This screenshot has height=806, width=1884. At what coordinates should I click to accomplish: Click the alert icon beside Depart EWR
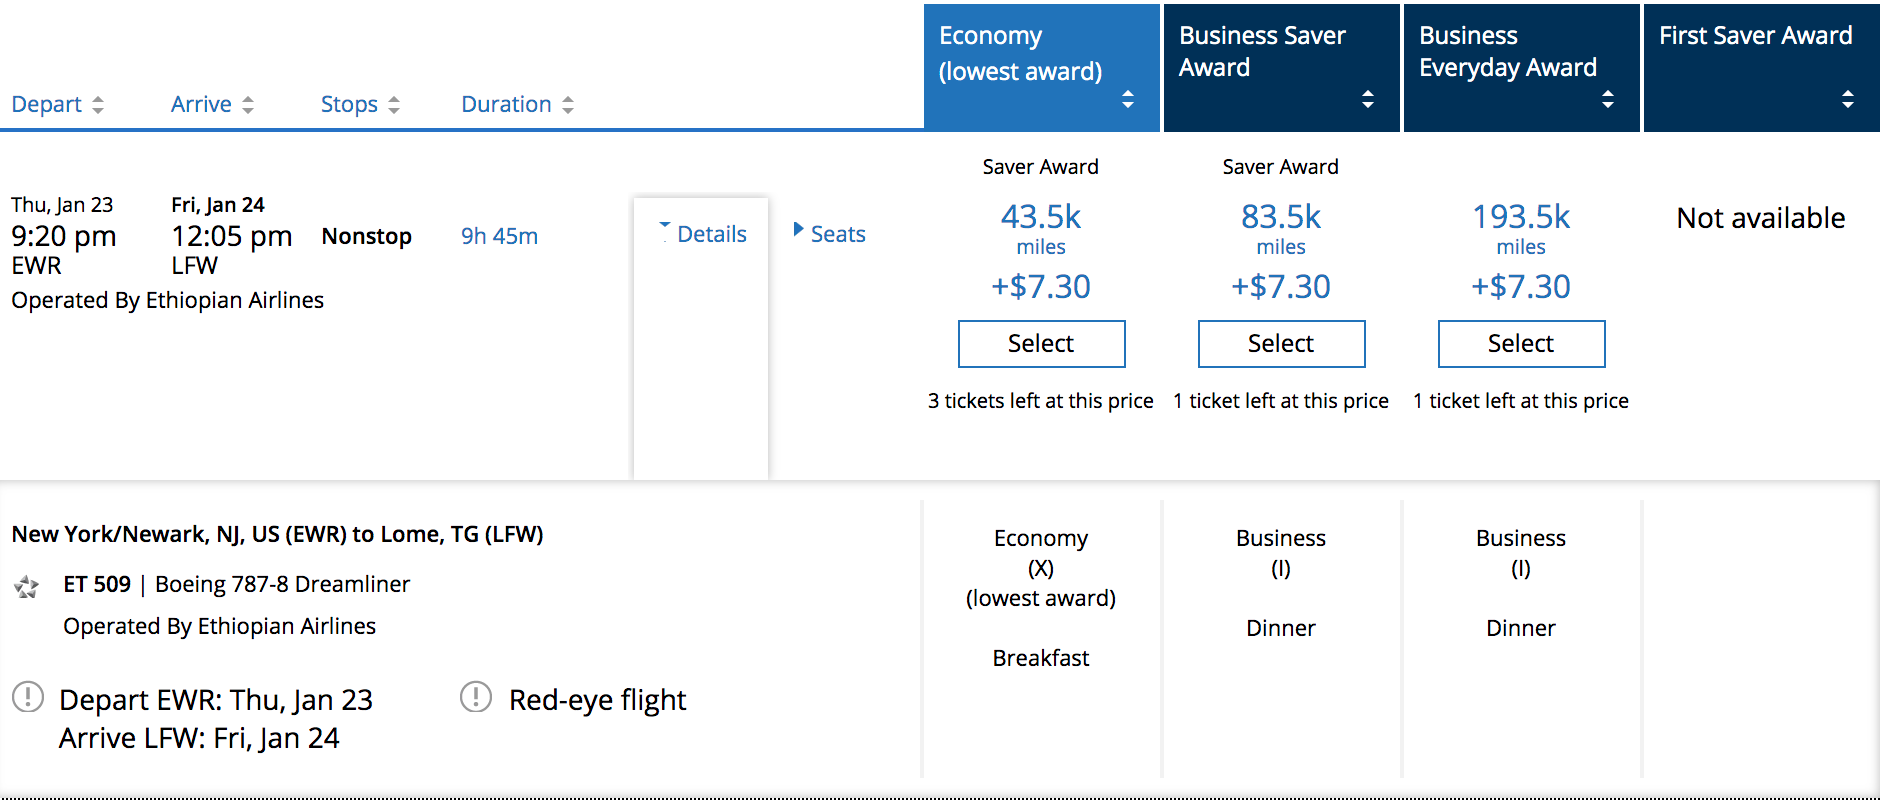[28, 697]
